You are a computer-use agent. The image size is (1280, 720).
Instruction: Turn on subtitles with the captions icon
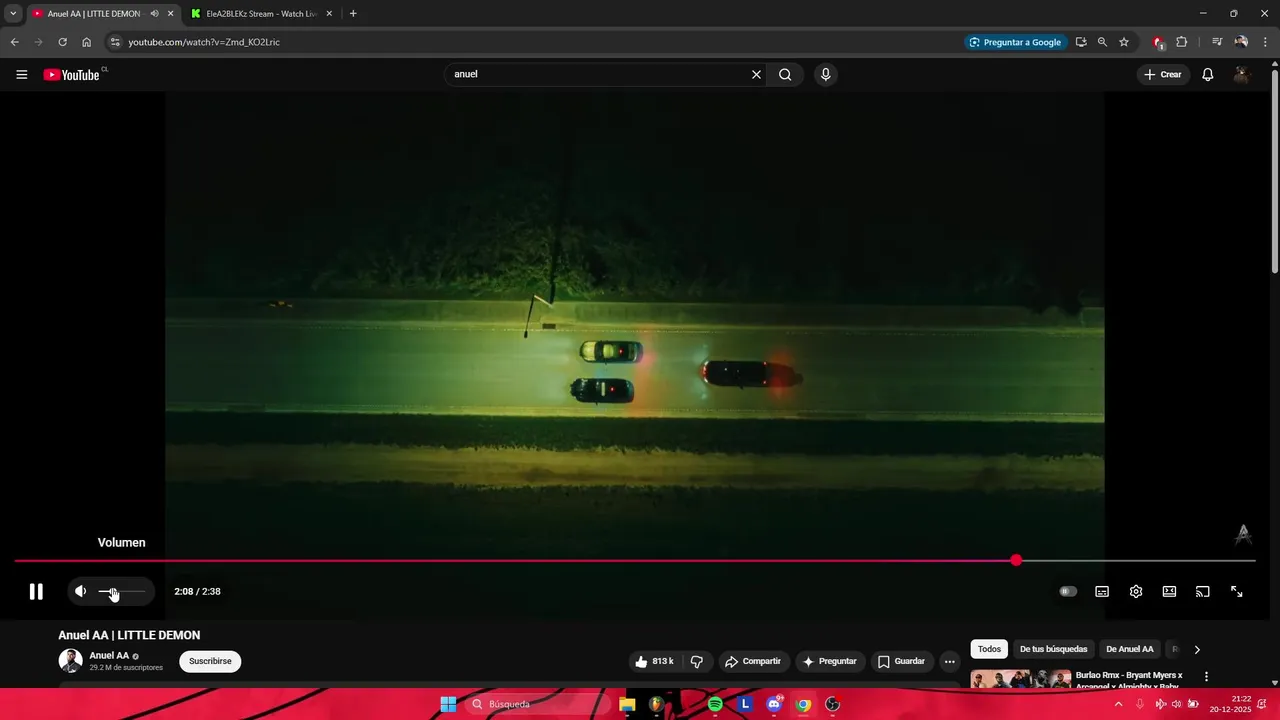click(x=1102, y=591)
